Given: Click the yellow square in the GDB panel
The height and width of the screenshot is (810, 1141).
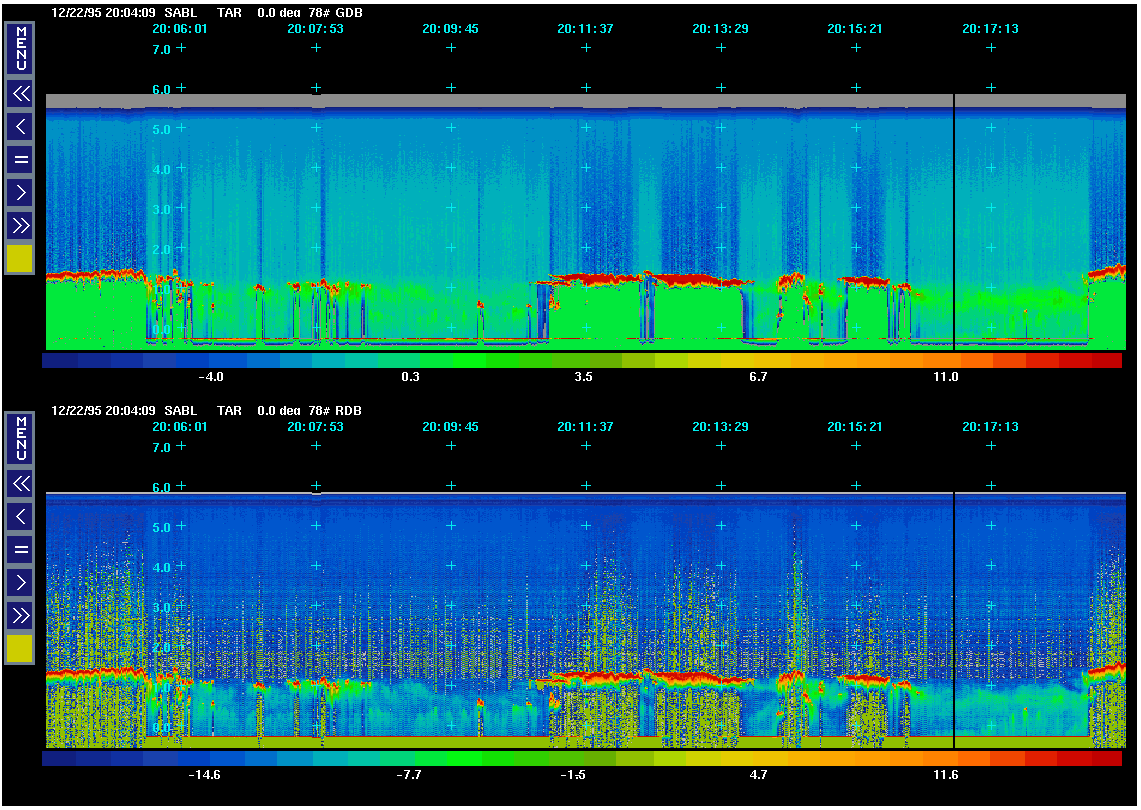Looking at the screenshot, I should click(x=20, y=259).
